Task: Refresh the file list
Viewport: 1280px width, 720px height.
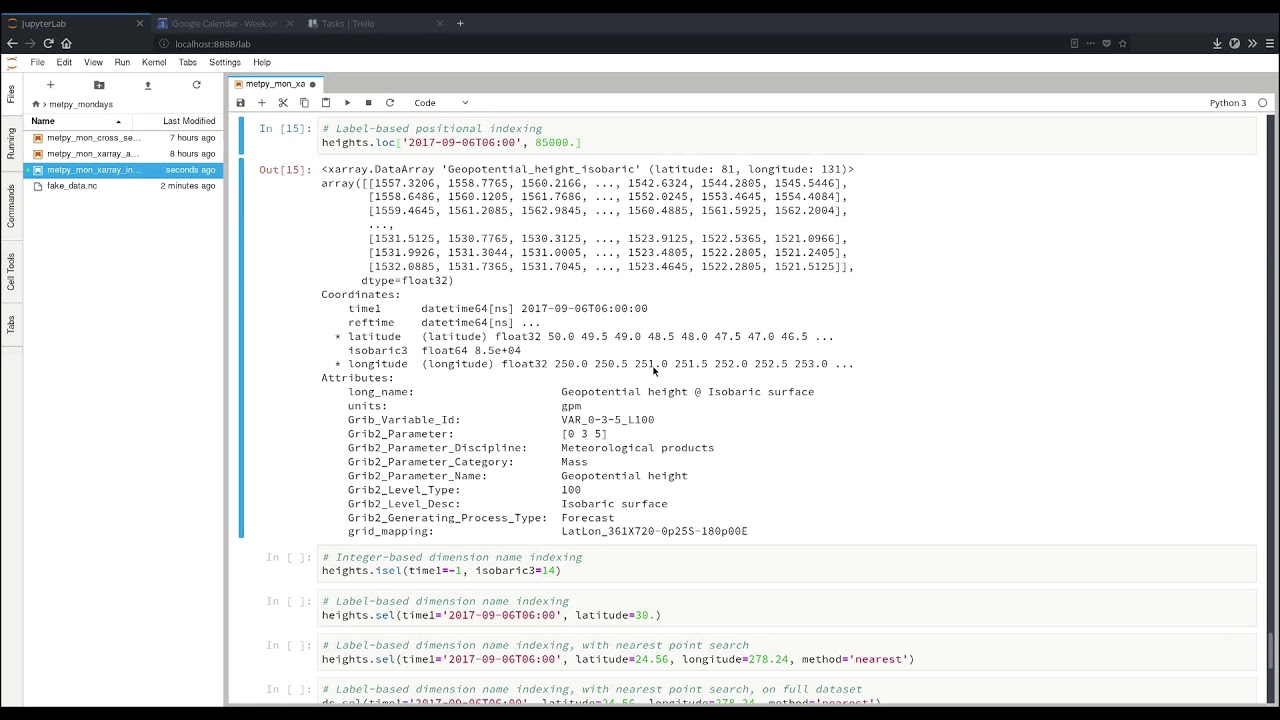Action: [196, 85]
